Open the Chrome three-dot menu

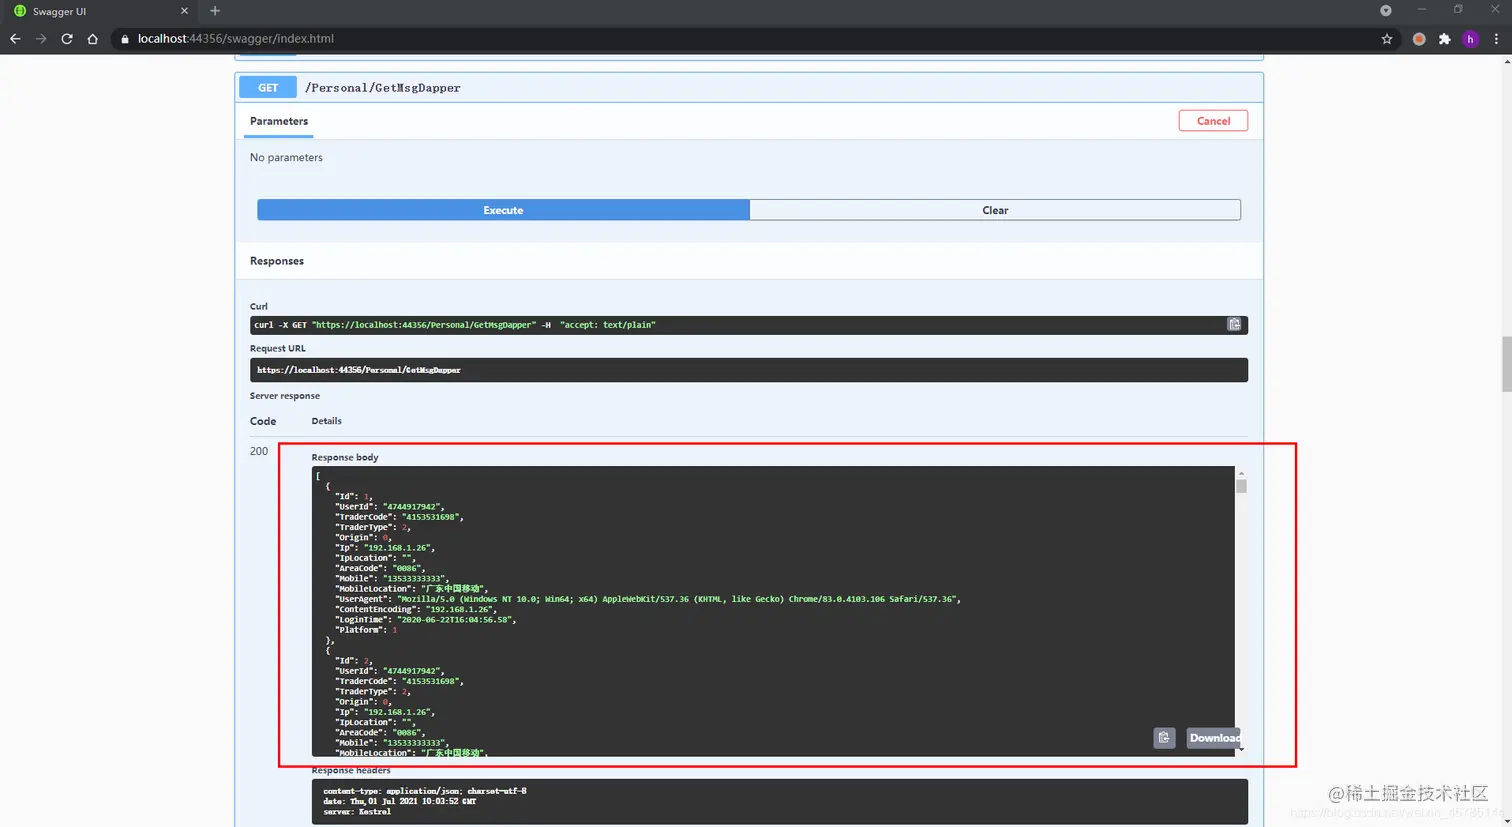[1497, 39]
